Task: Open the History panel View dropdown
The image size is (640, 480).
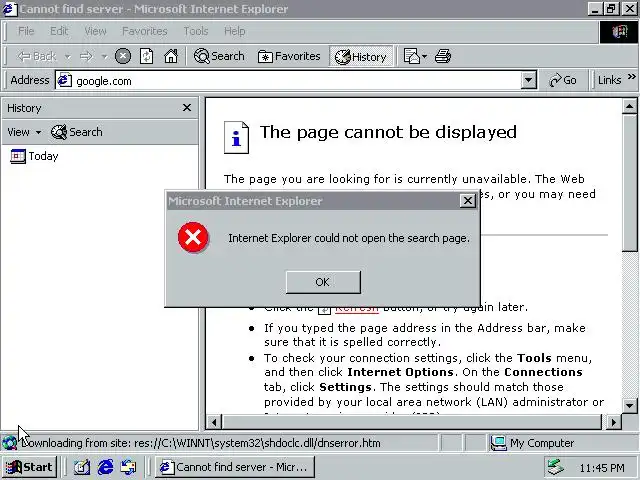Action: tap(24, 132)
